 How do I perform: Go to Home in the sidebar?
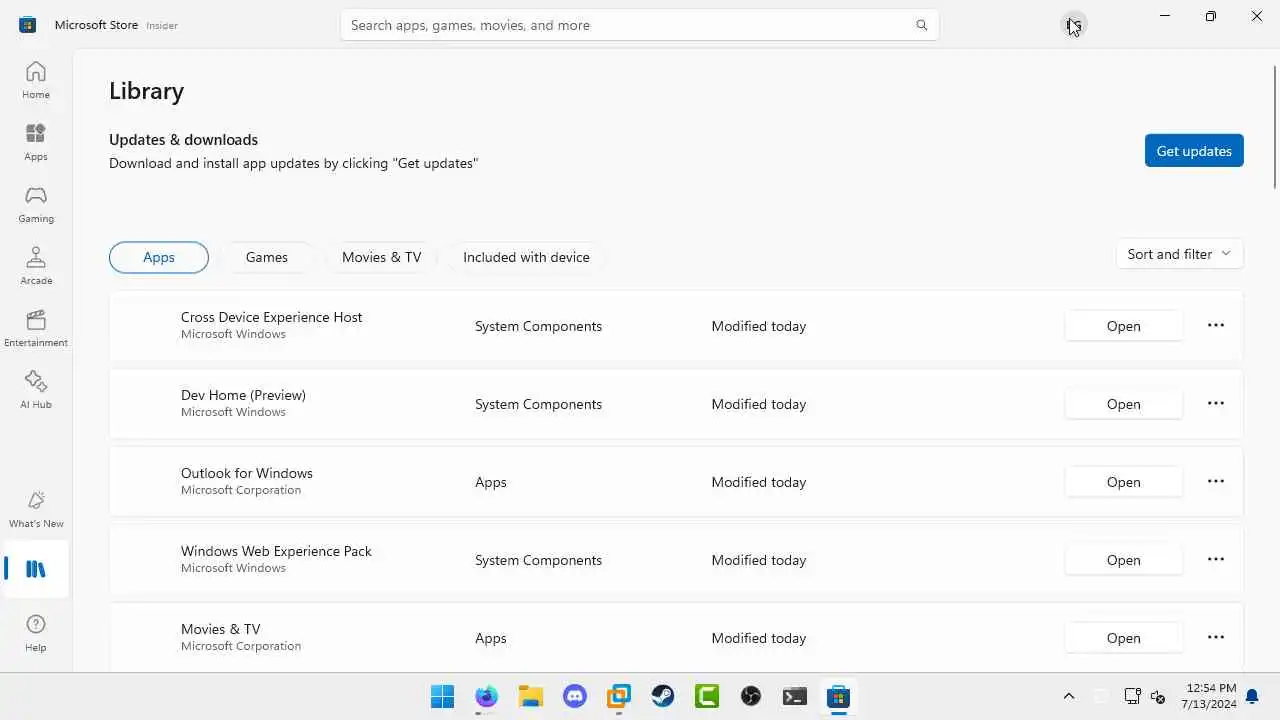pos(36,80)
